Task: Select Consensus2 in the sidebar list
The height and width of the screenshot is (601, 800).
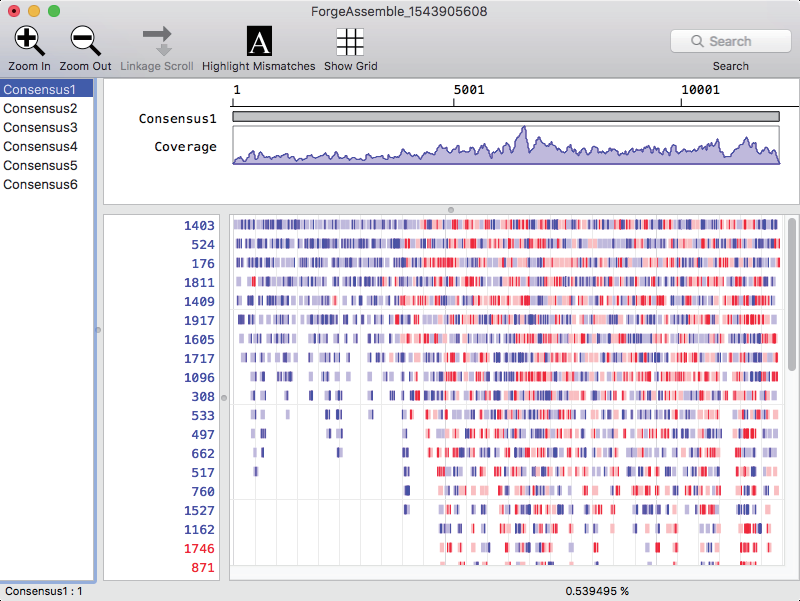Action: pyautogui.click(x=46, y=109)
